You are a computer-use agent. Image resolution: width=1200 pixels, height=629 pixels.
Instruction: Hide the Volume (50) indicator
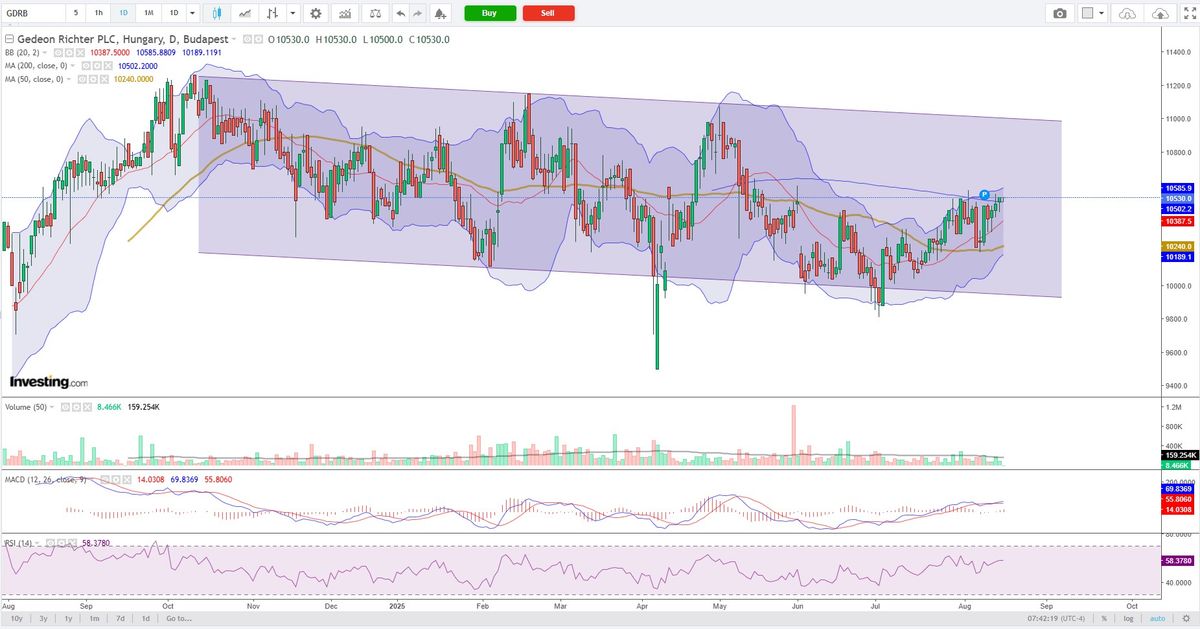(65, 407)
